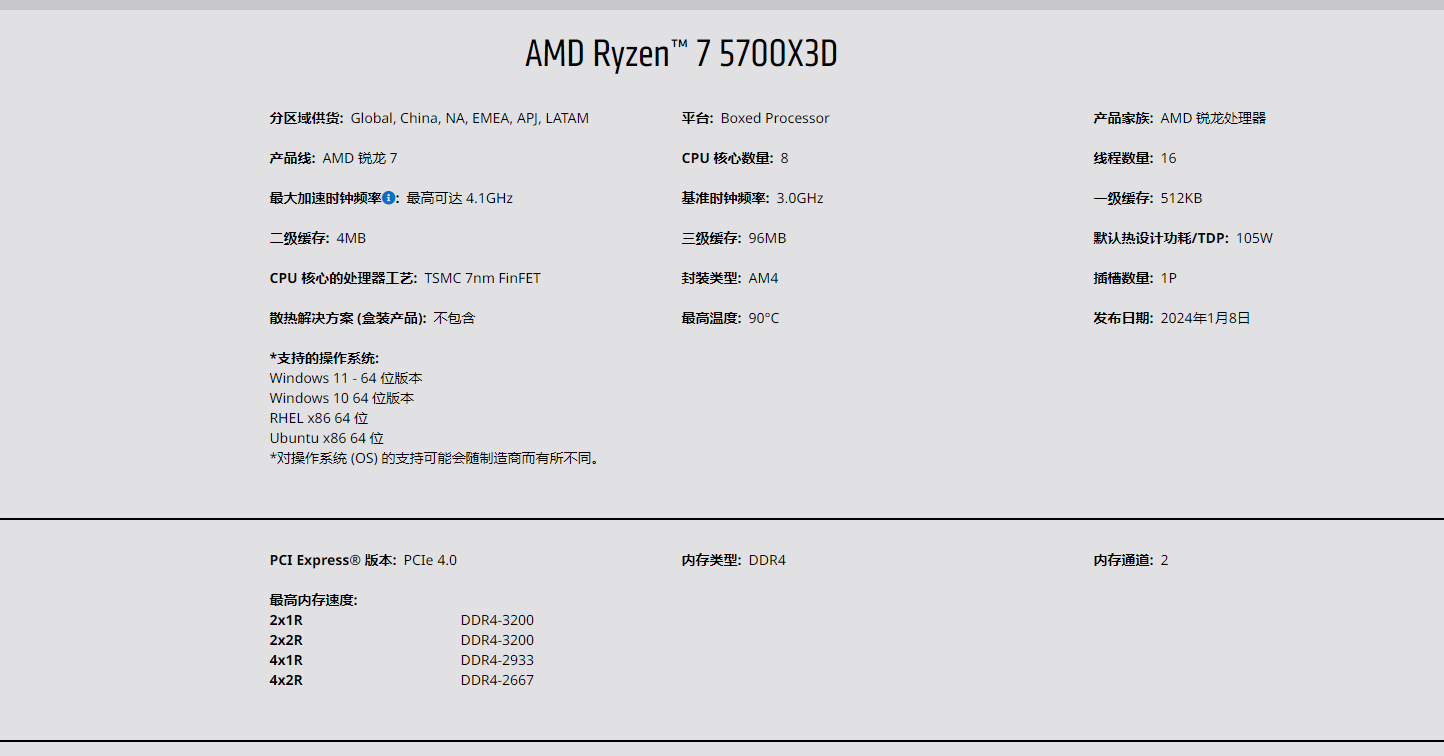Click the TSMC 7nm FinFET process value
1444x756 pixels.
(x=482, y=278)
